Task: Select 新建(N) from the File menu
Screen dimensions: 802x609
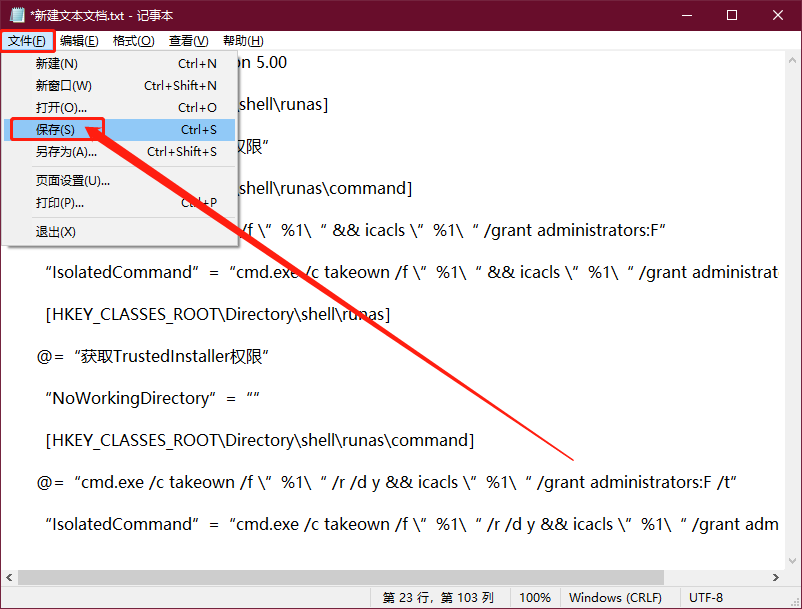Action: coord(57,63)
